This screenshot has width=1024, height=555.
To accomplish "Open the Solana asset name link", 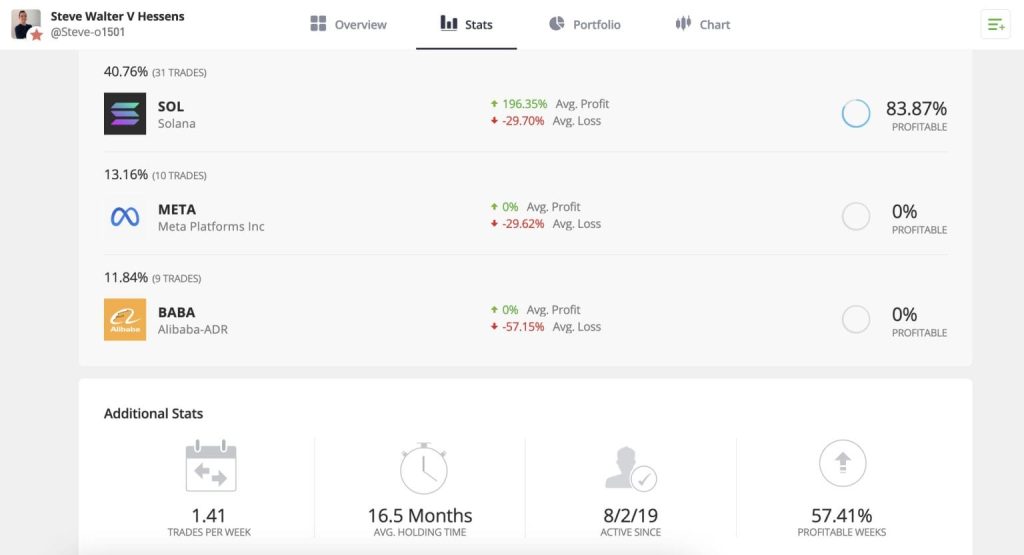I will pos(177,124).
